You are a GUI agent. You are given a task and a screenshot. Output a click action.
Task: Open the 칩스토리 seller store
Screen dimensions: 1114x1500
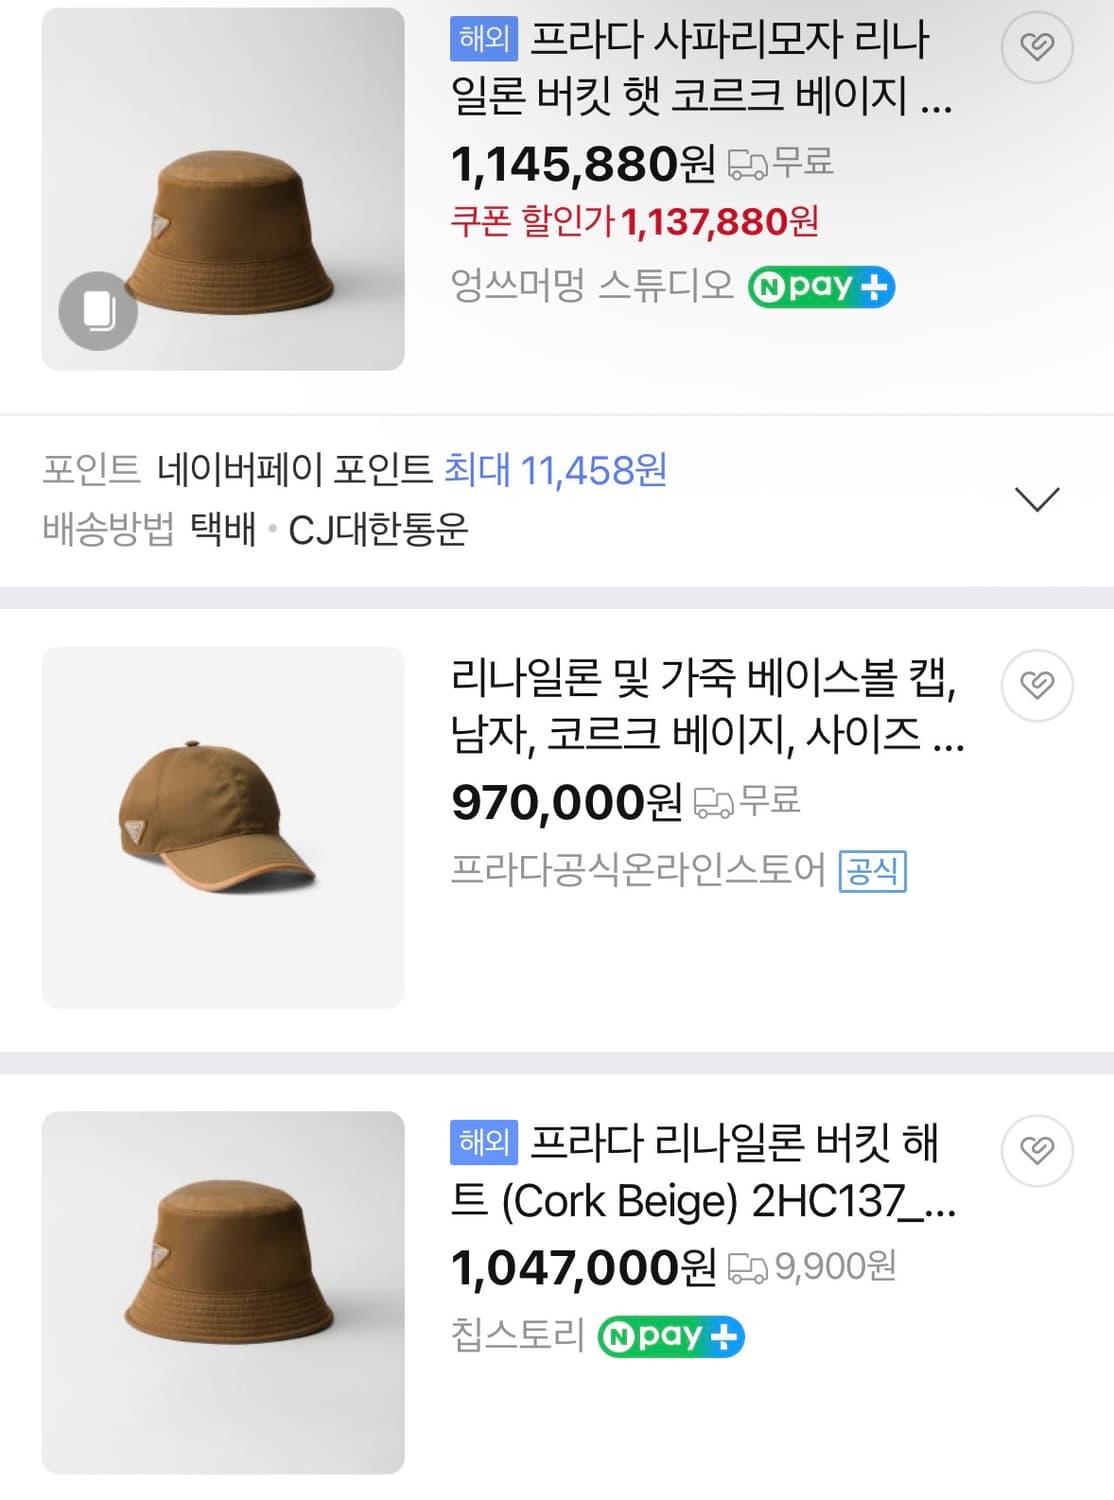pos(517,1335)
